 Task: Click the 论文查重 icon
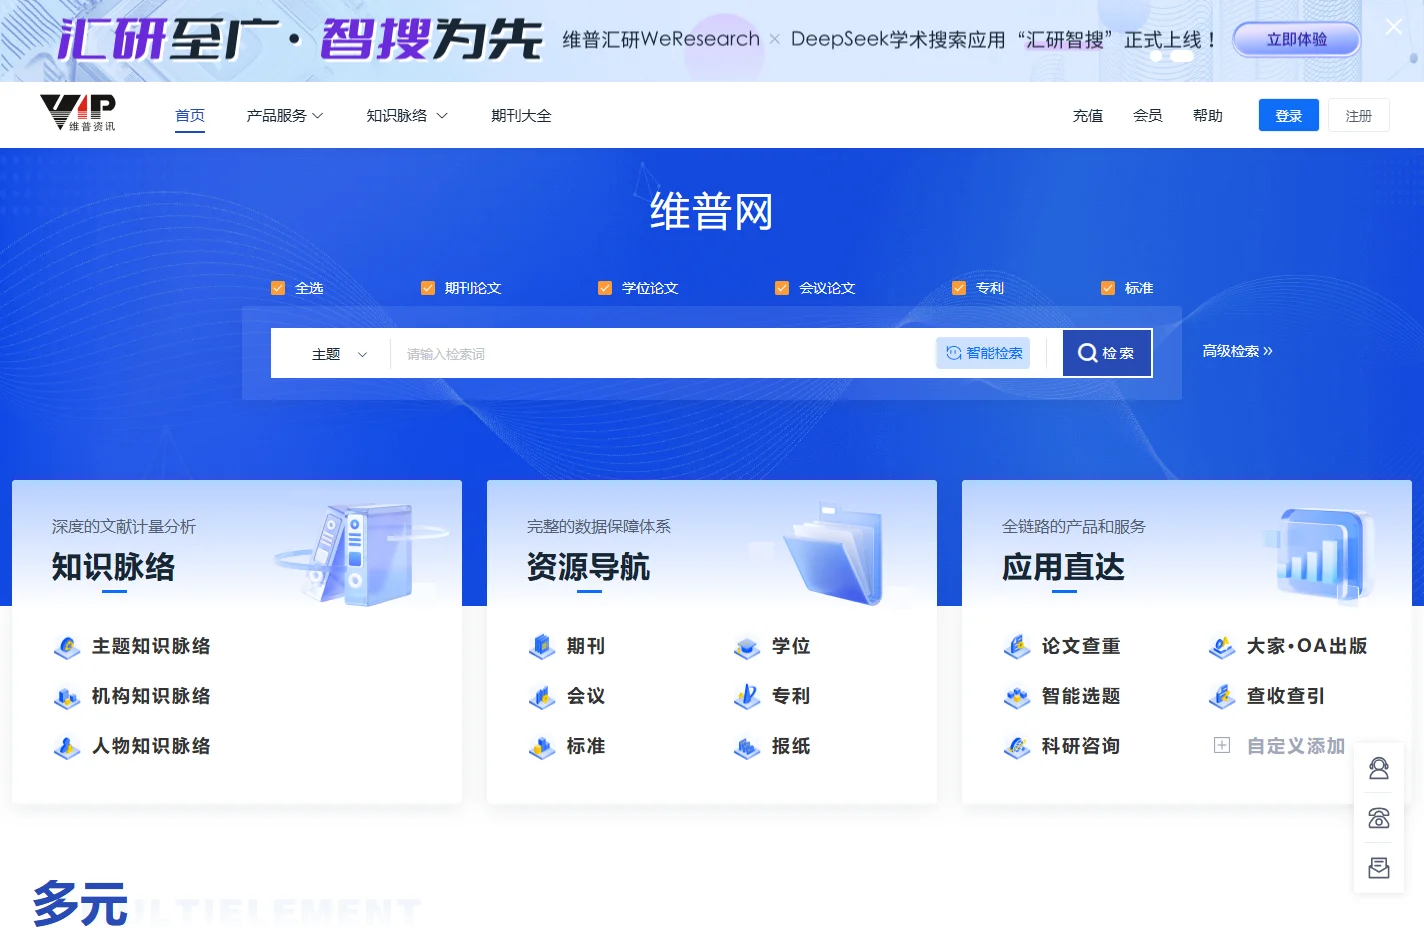point(1017,647)
